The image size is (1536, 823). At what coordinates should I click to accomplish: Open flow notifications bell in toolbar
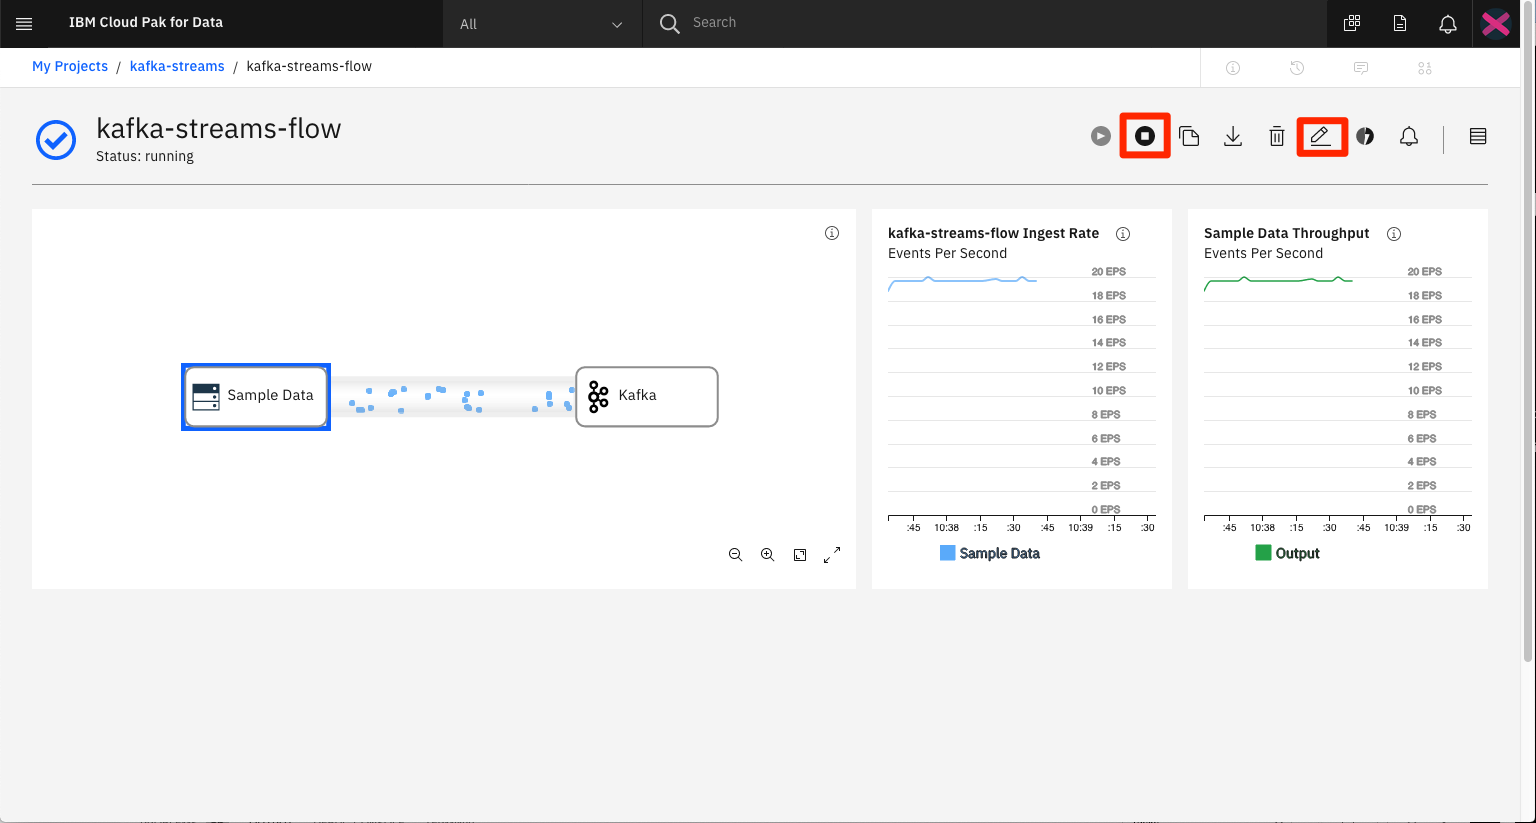[1409, 136]
